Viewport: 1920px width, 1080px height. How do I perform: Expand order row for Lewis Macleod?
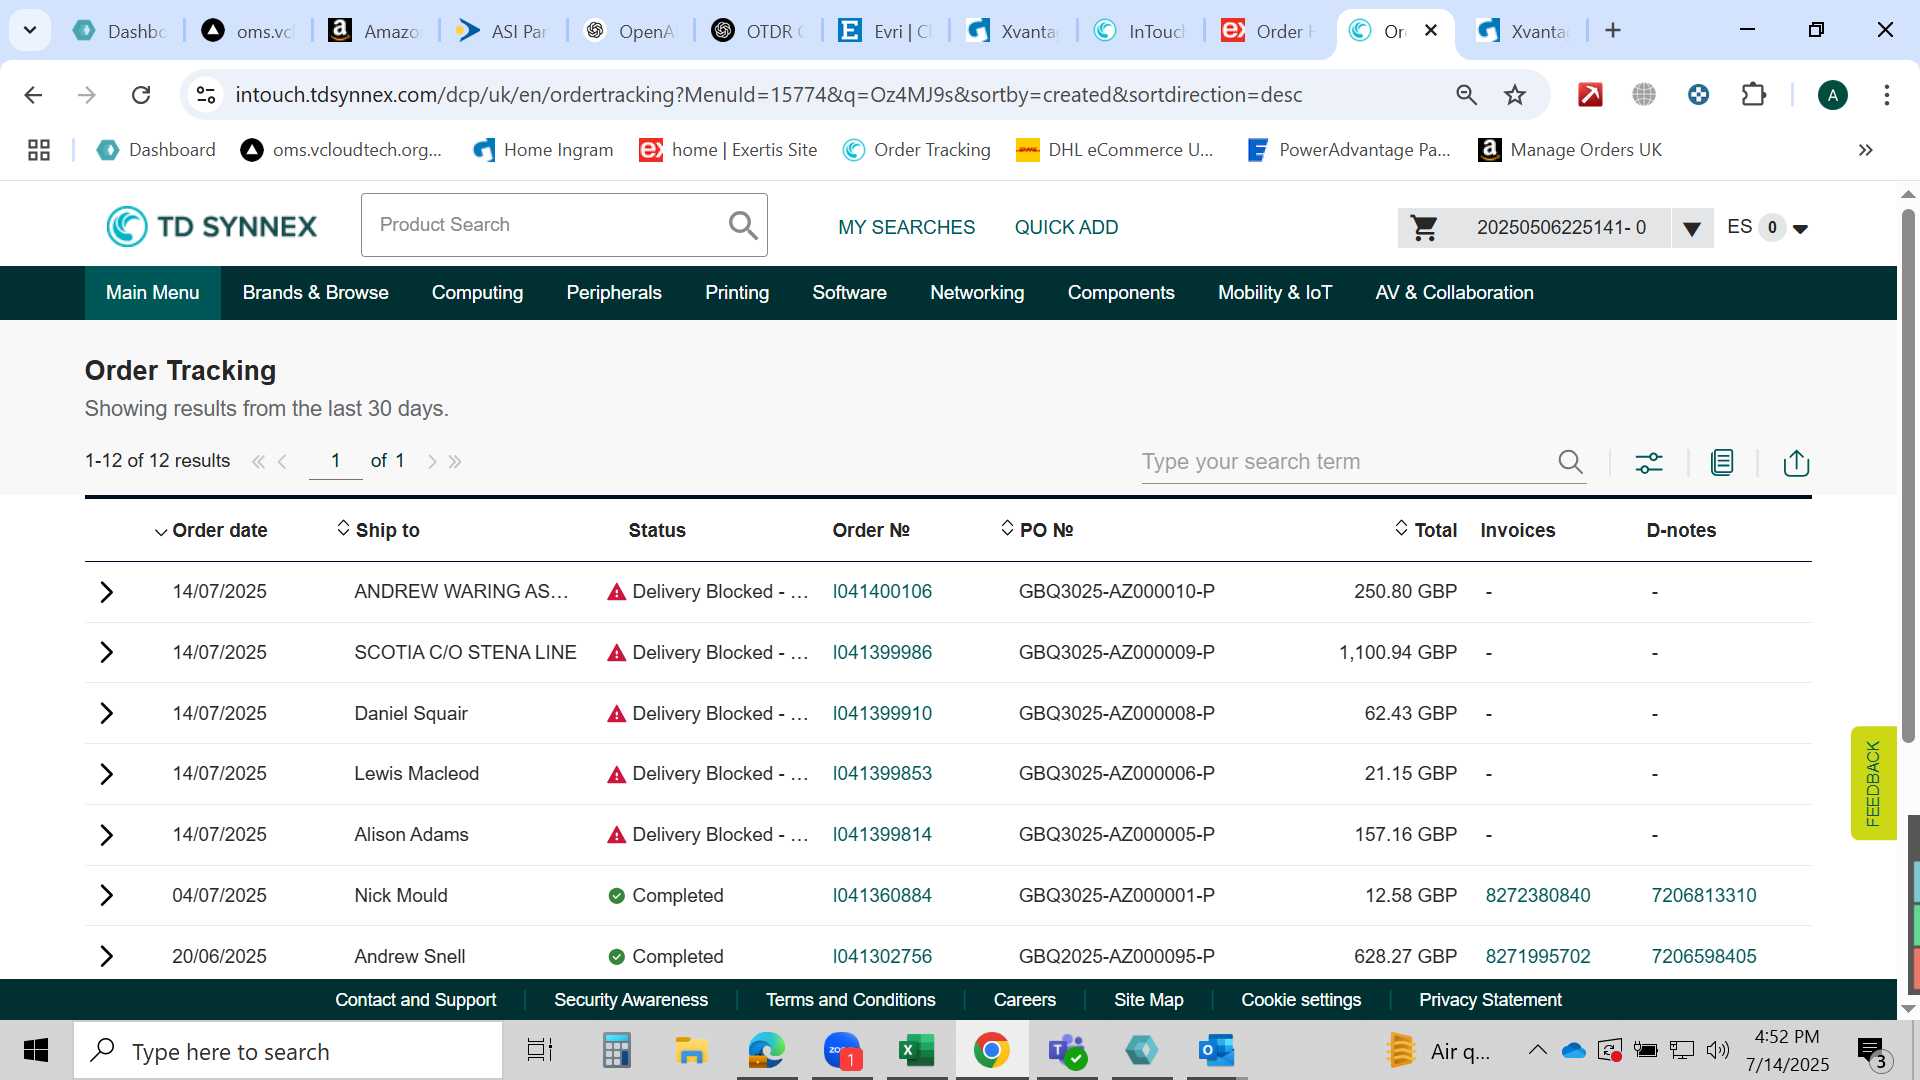[107, 774]
